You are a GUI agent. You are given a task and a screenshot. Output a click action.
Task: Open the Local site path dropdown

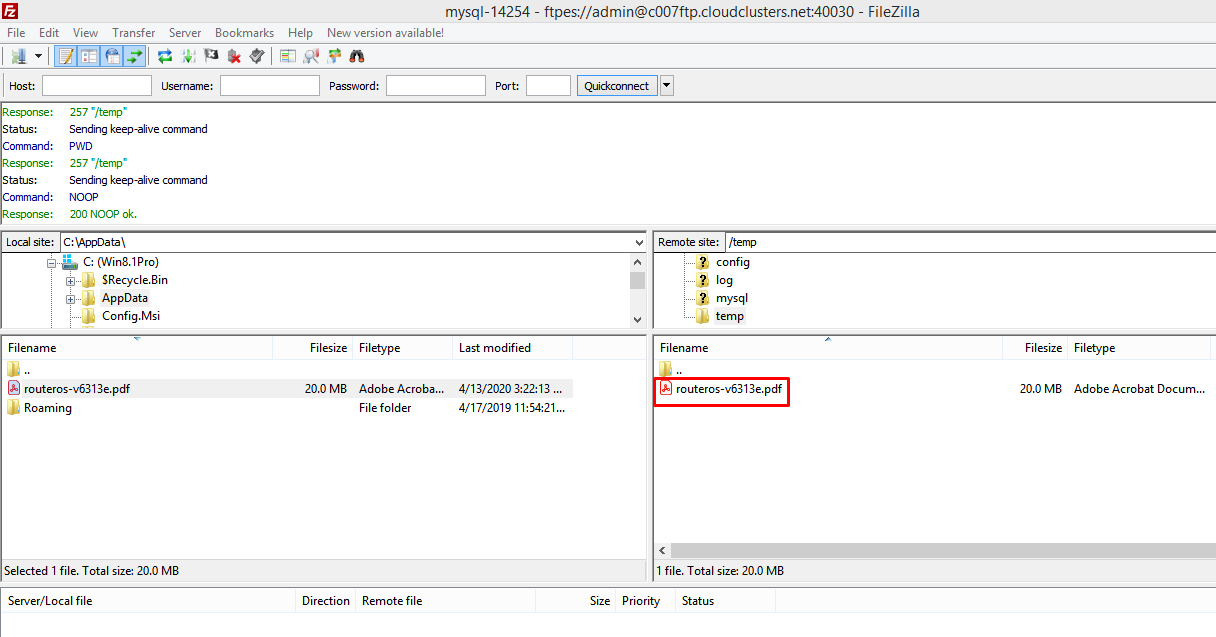pos(639,242)
